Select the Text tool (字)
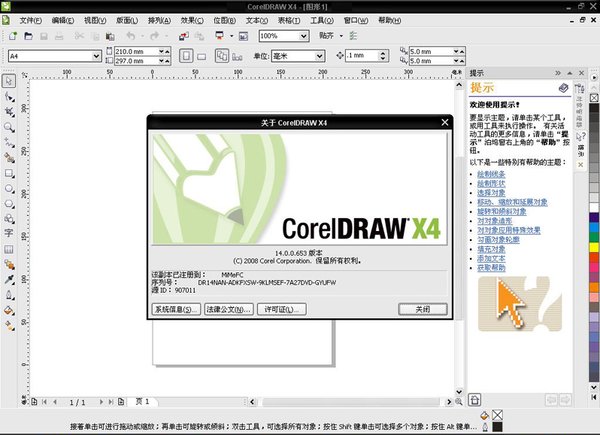Viewport: 600px width, 435px height. coord(9,233)
